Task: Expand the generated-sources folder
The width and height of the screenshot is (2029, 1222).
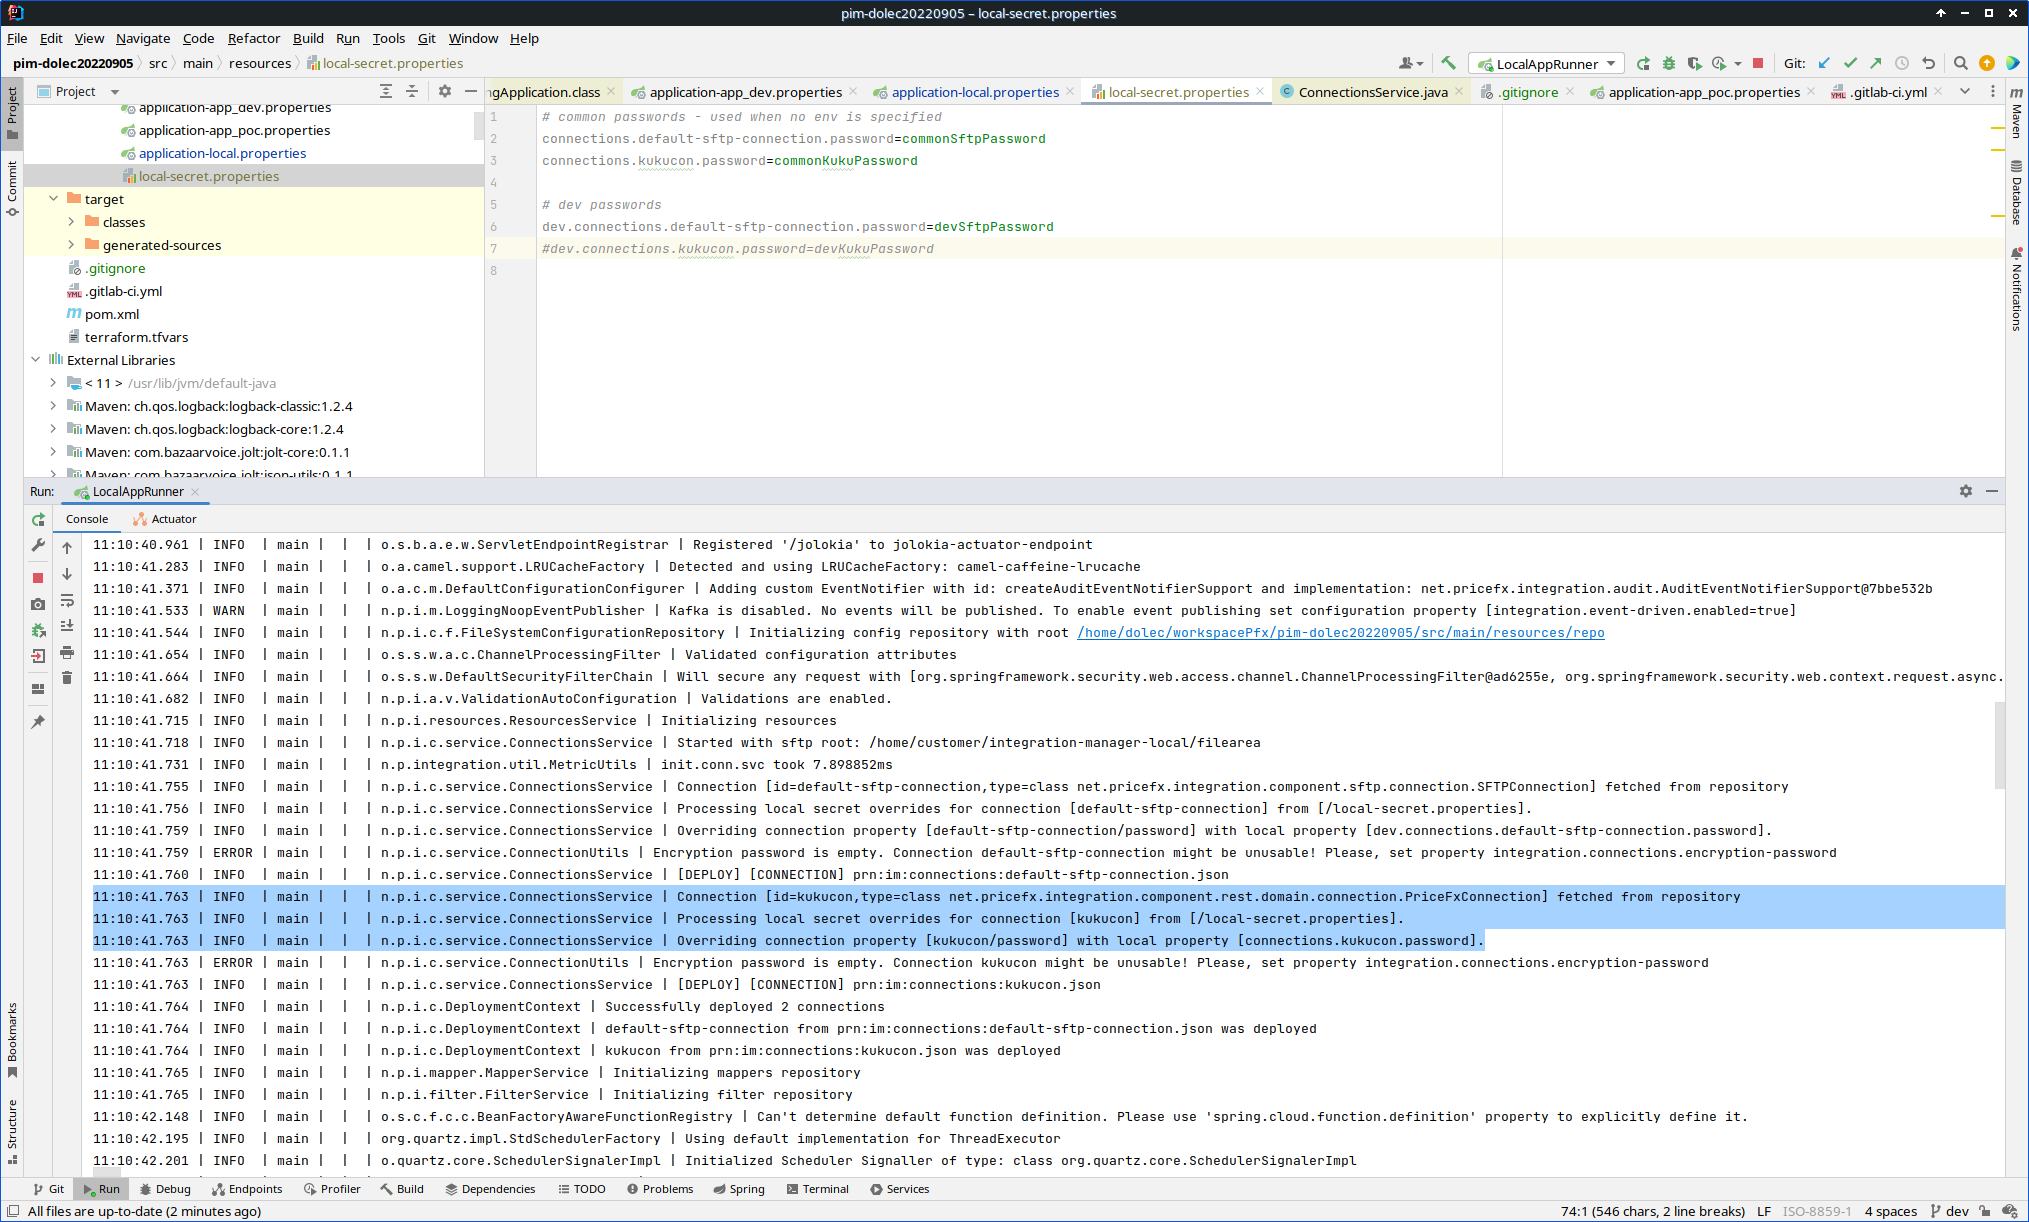Action: tap(71, 245)
